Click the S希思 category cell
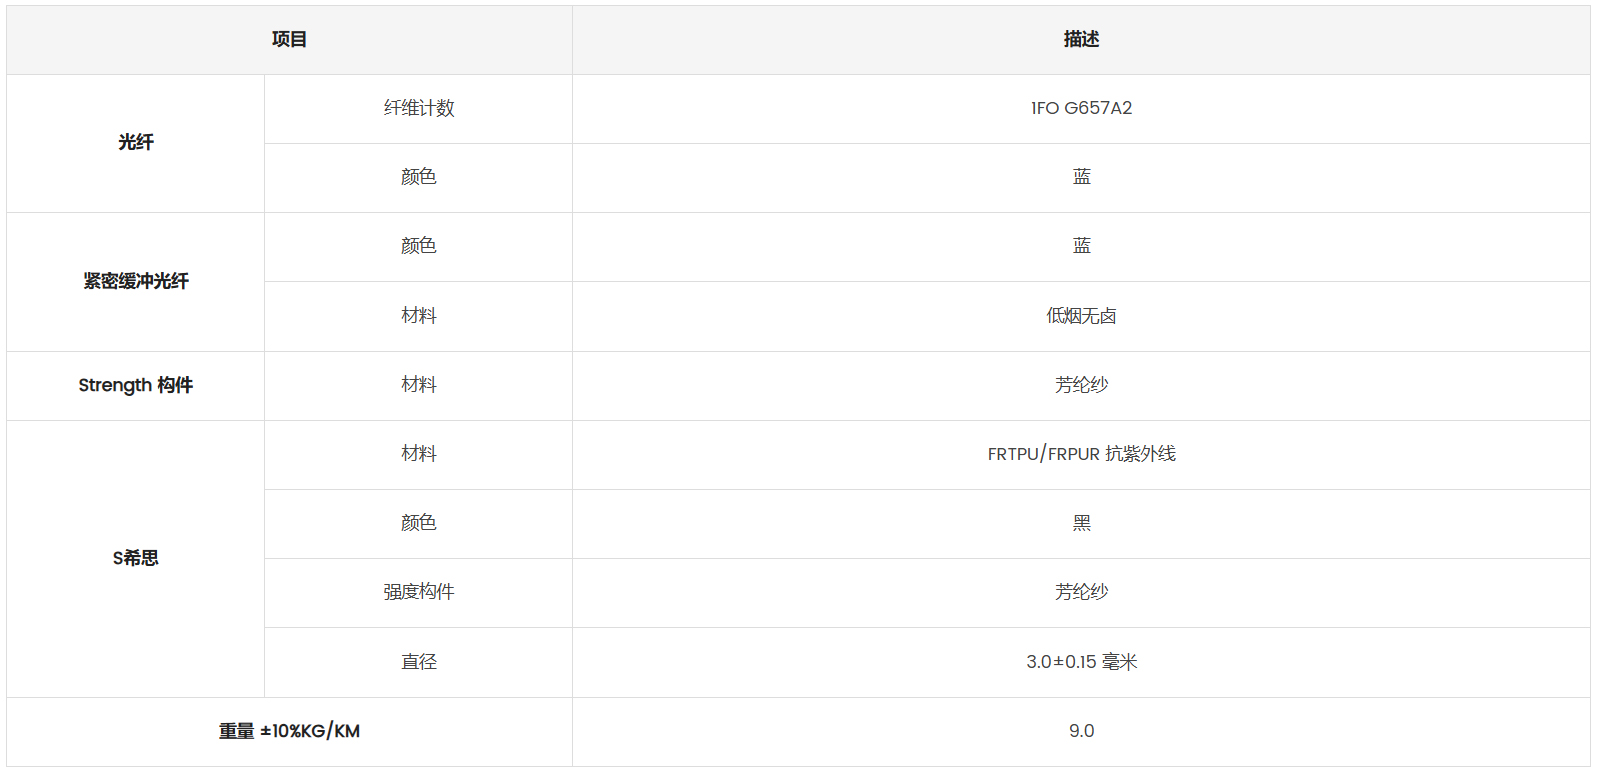Image resolution: width=1601 pixels, height=782 pixels. coord(136,559)
